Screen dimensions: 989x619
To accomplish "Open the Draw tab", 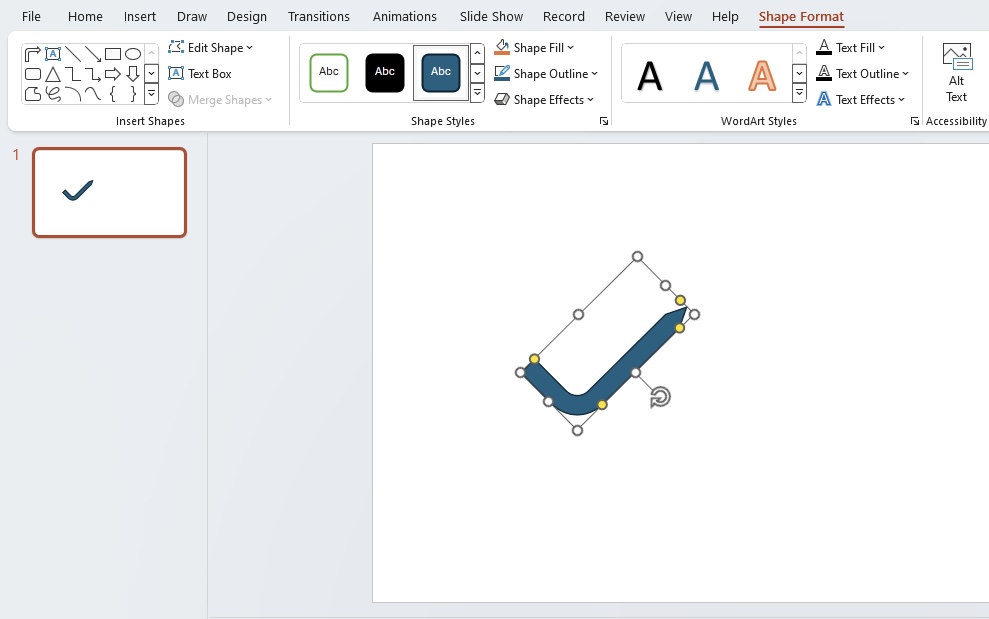I will 192,16.
